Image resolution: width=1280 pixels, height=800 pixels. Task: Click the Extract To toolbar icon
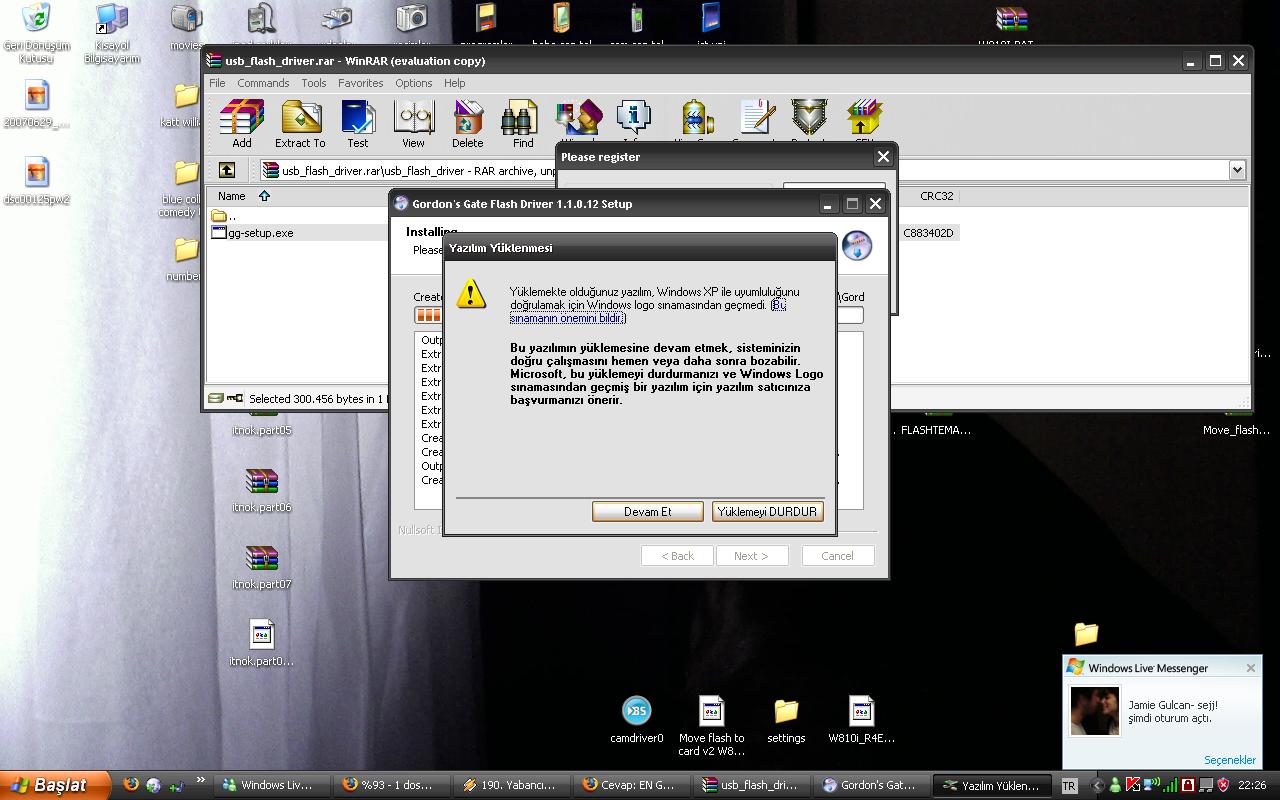click(x=300, y=124)
